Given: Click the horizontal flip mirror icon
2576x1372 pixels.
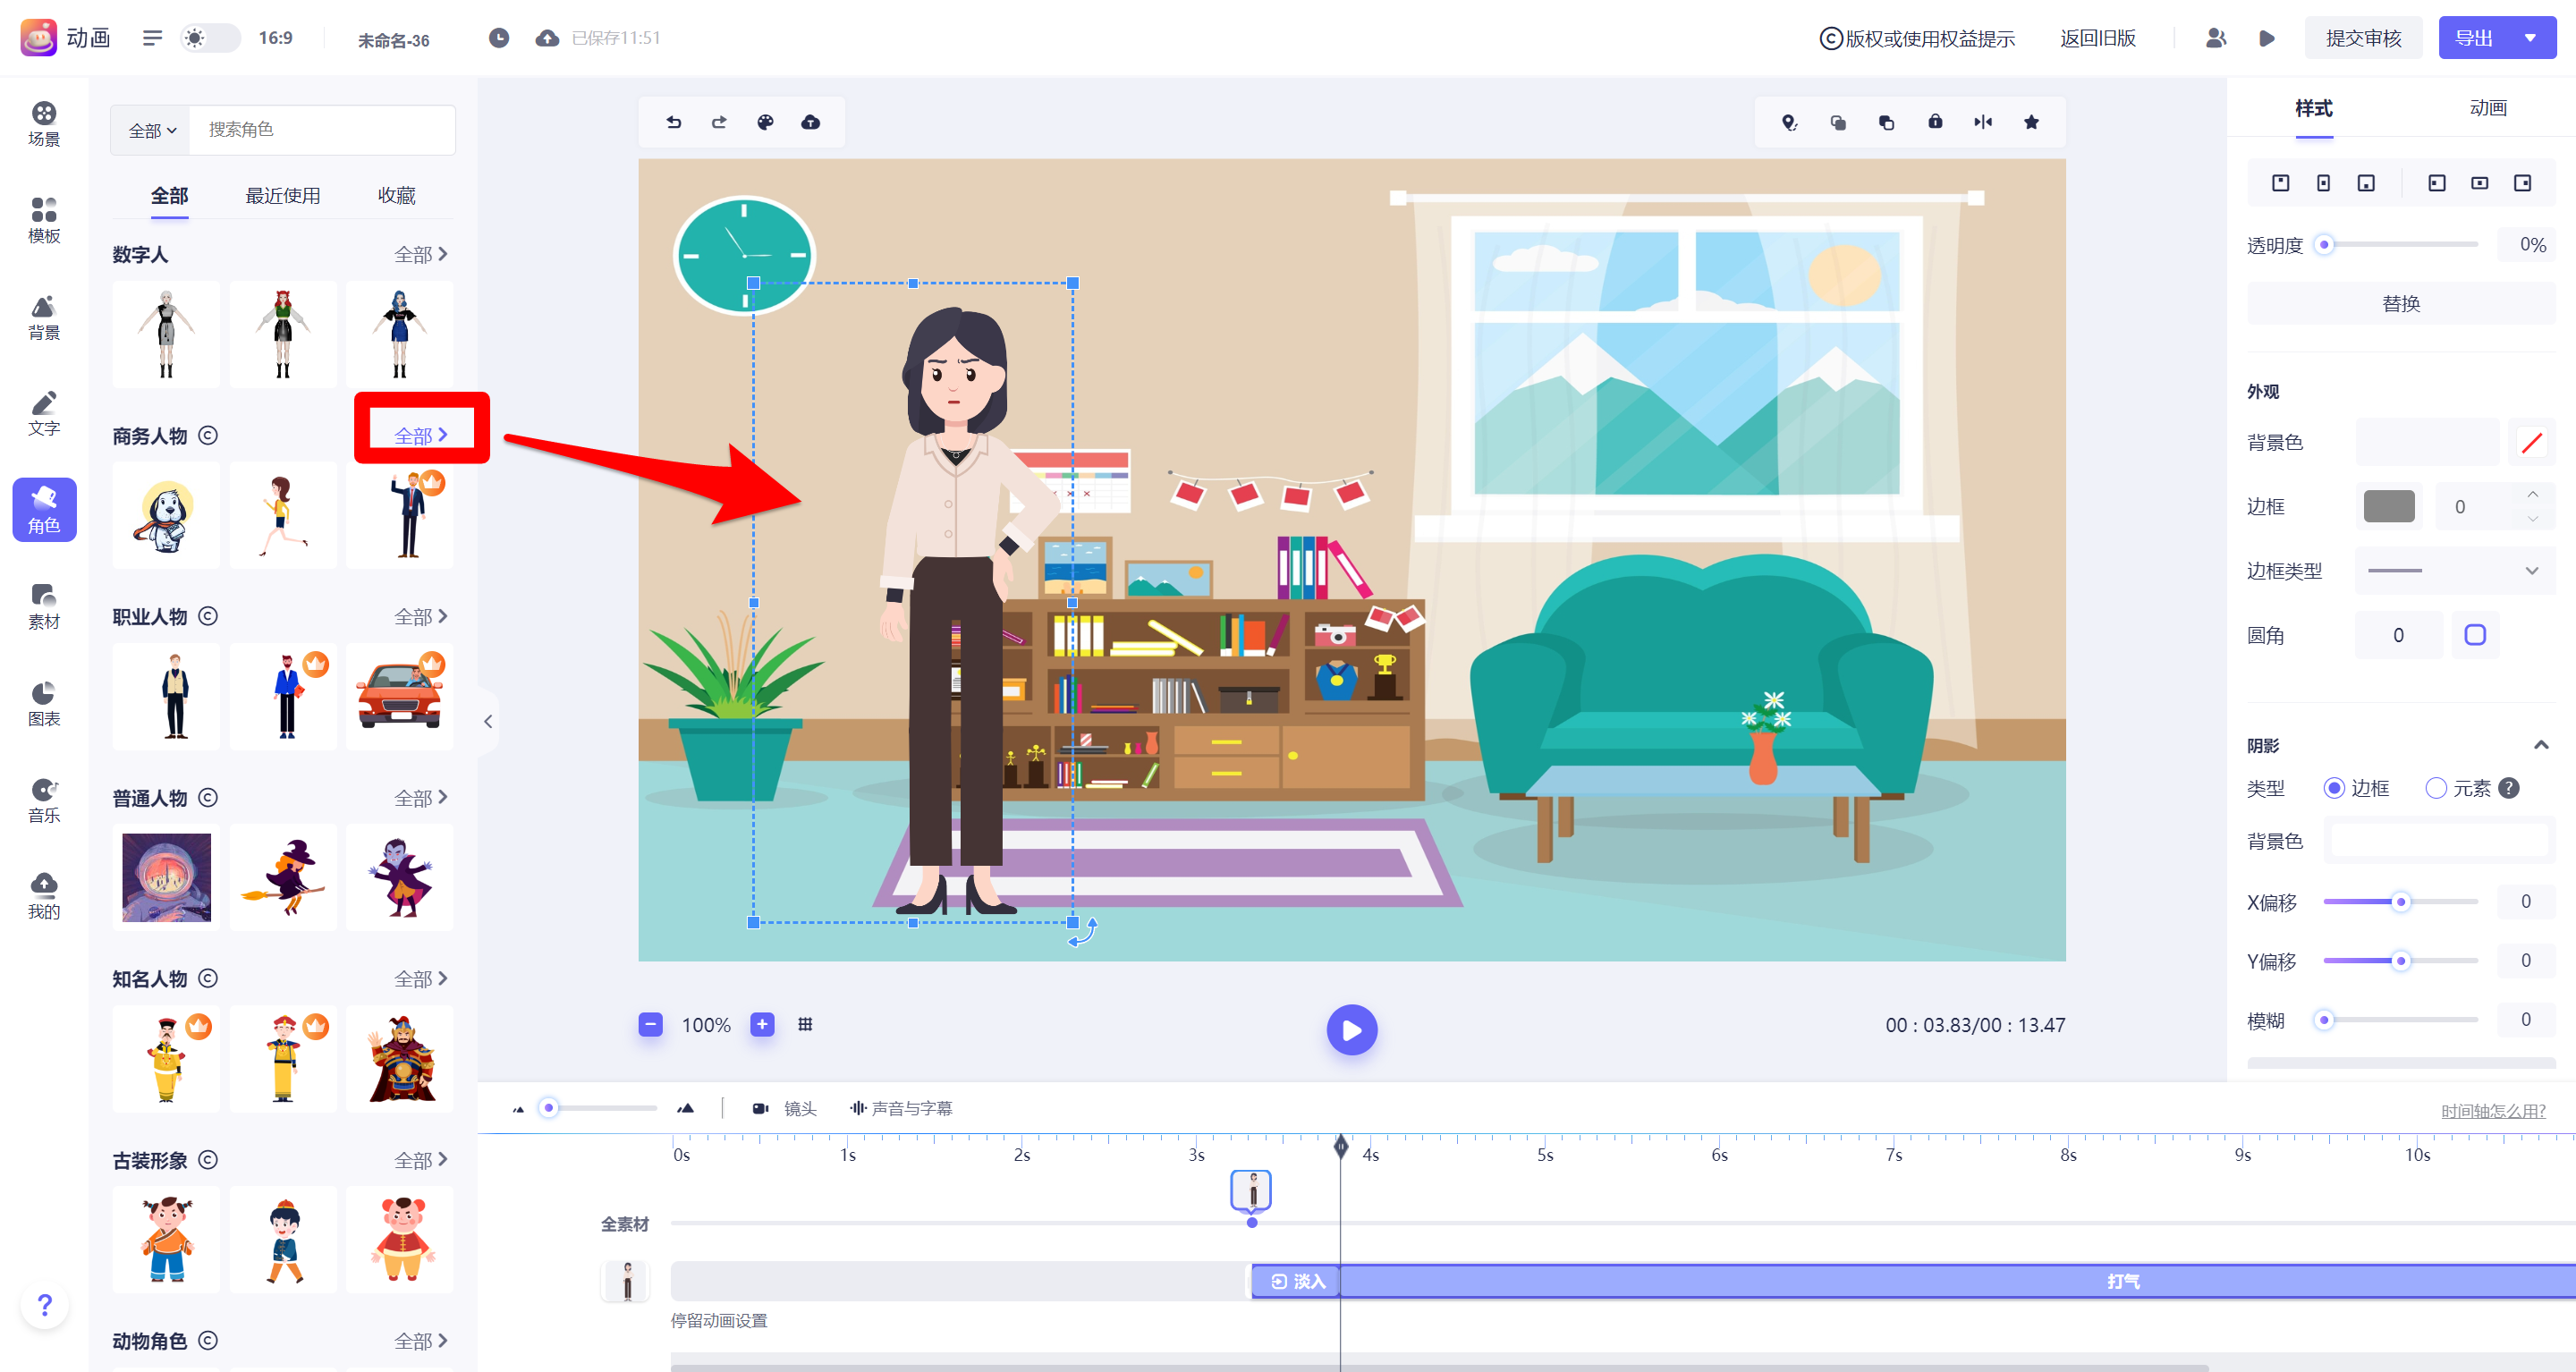Looking at the screenshot, I should point(1983,122).
